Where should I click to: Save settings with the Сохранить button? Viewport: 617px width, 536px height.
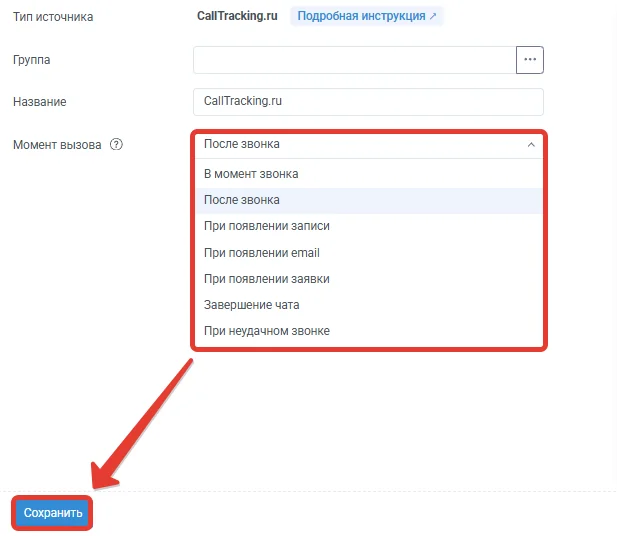[x=52, y=512]
